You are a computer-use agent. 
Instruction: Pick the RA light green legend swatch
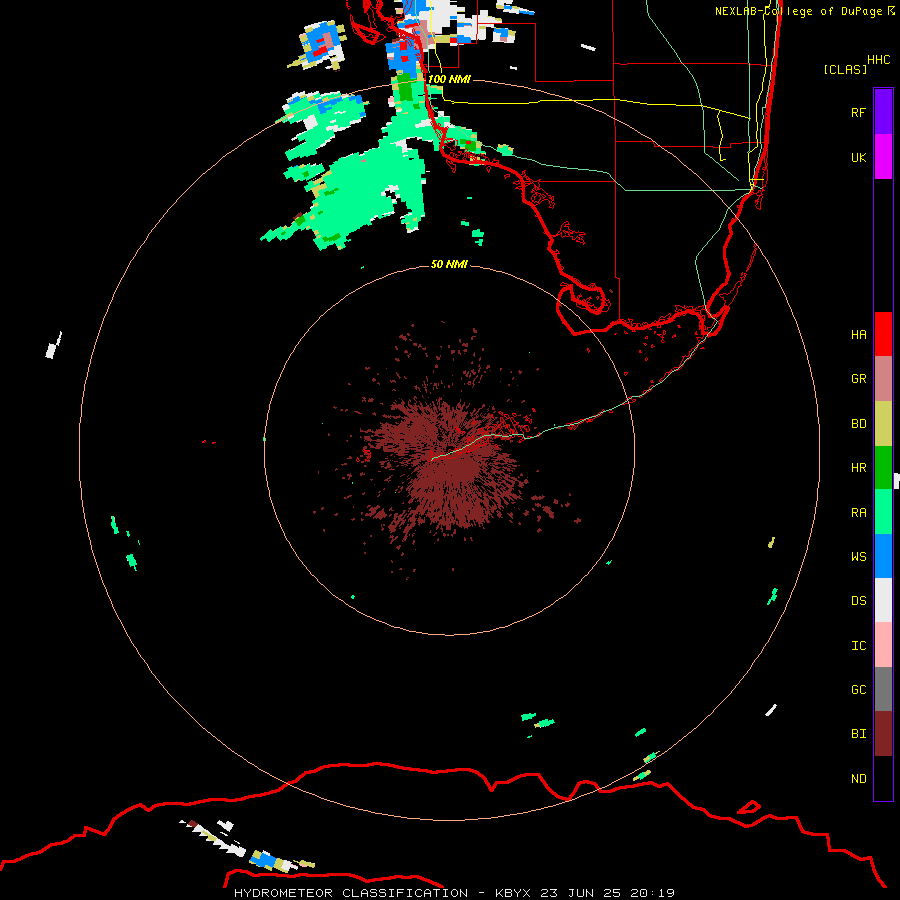(883, 512)
